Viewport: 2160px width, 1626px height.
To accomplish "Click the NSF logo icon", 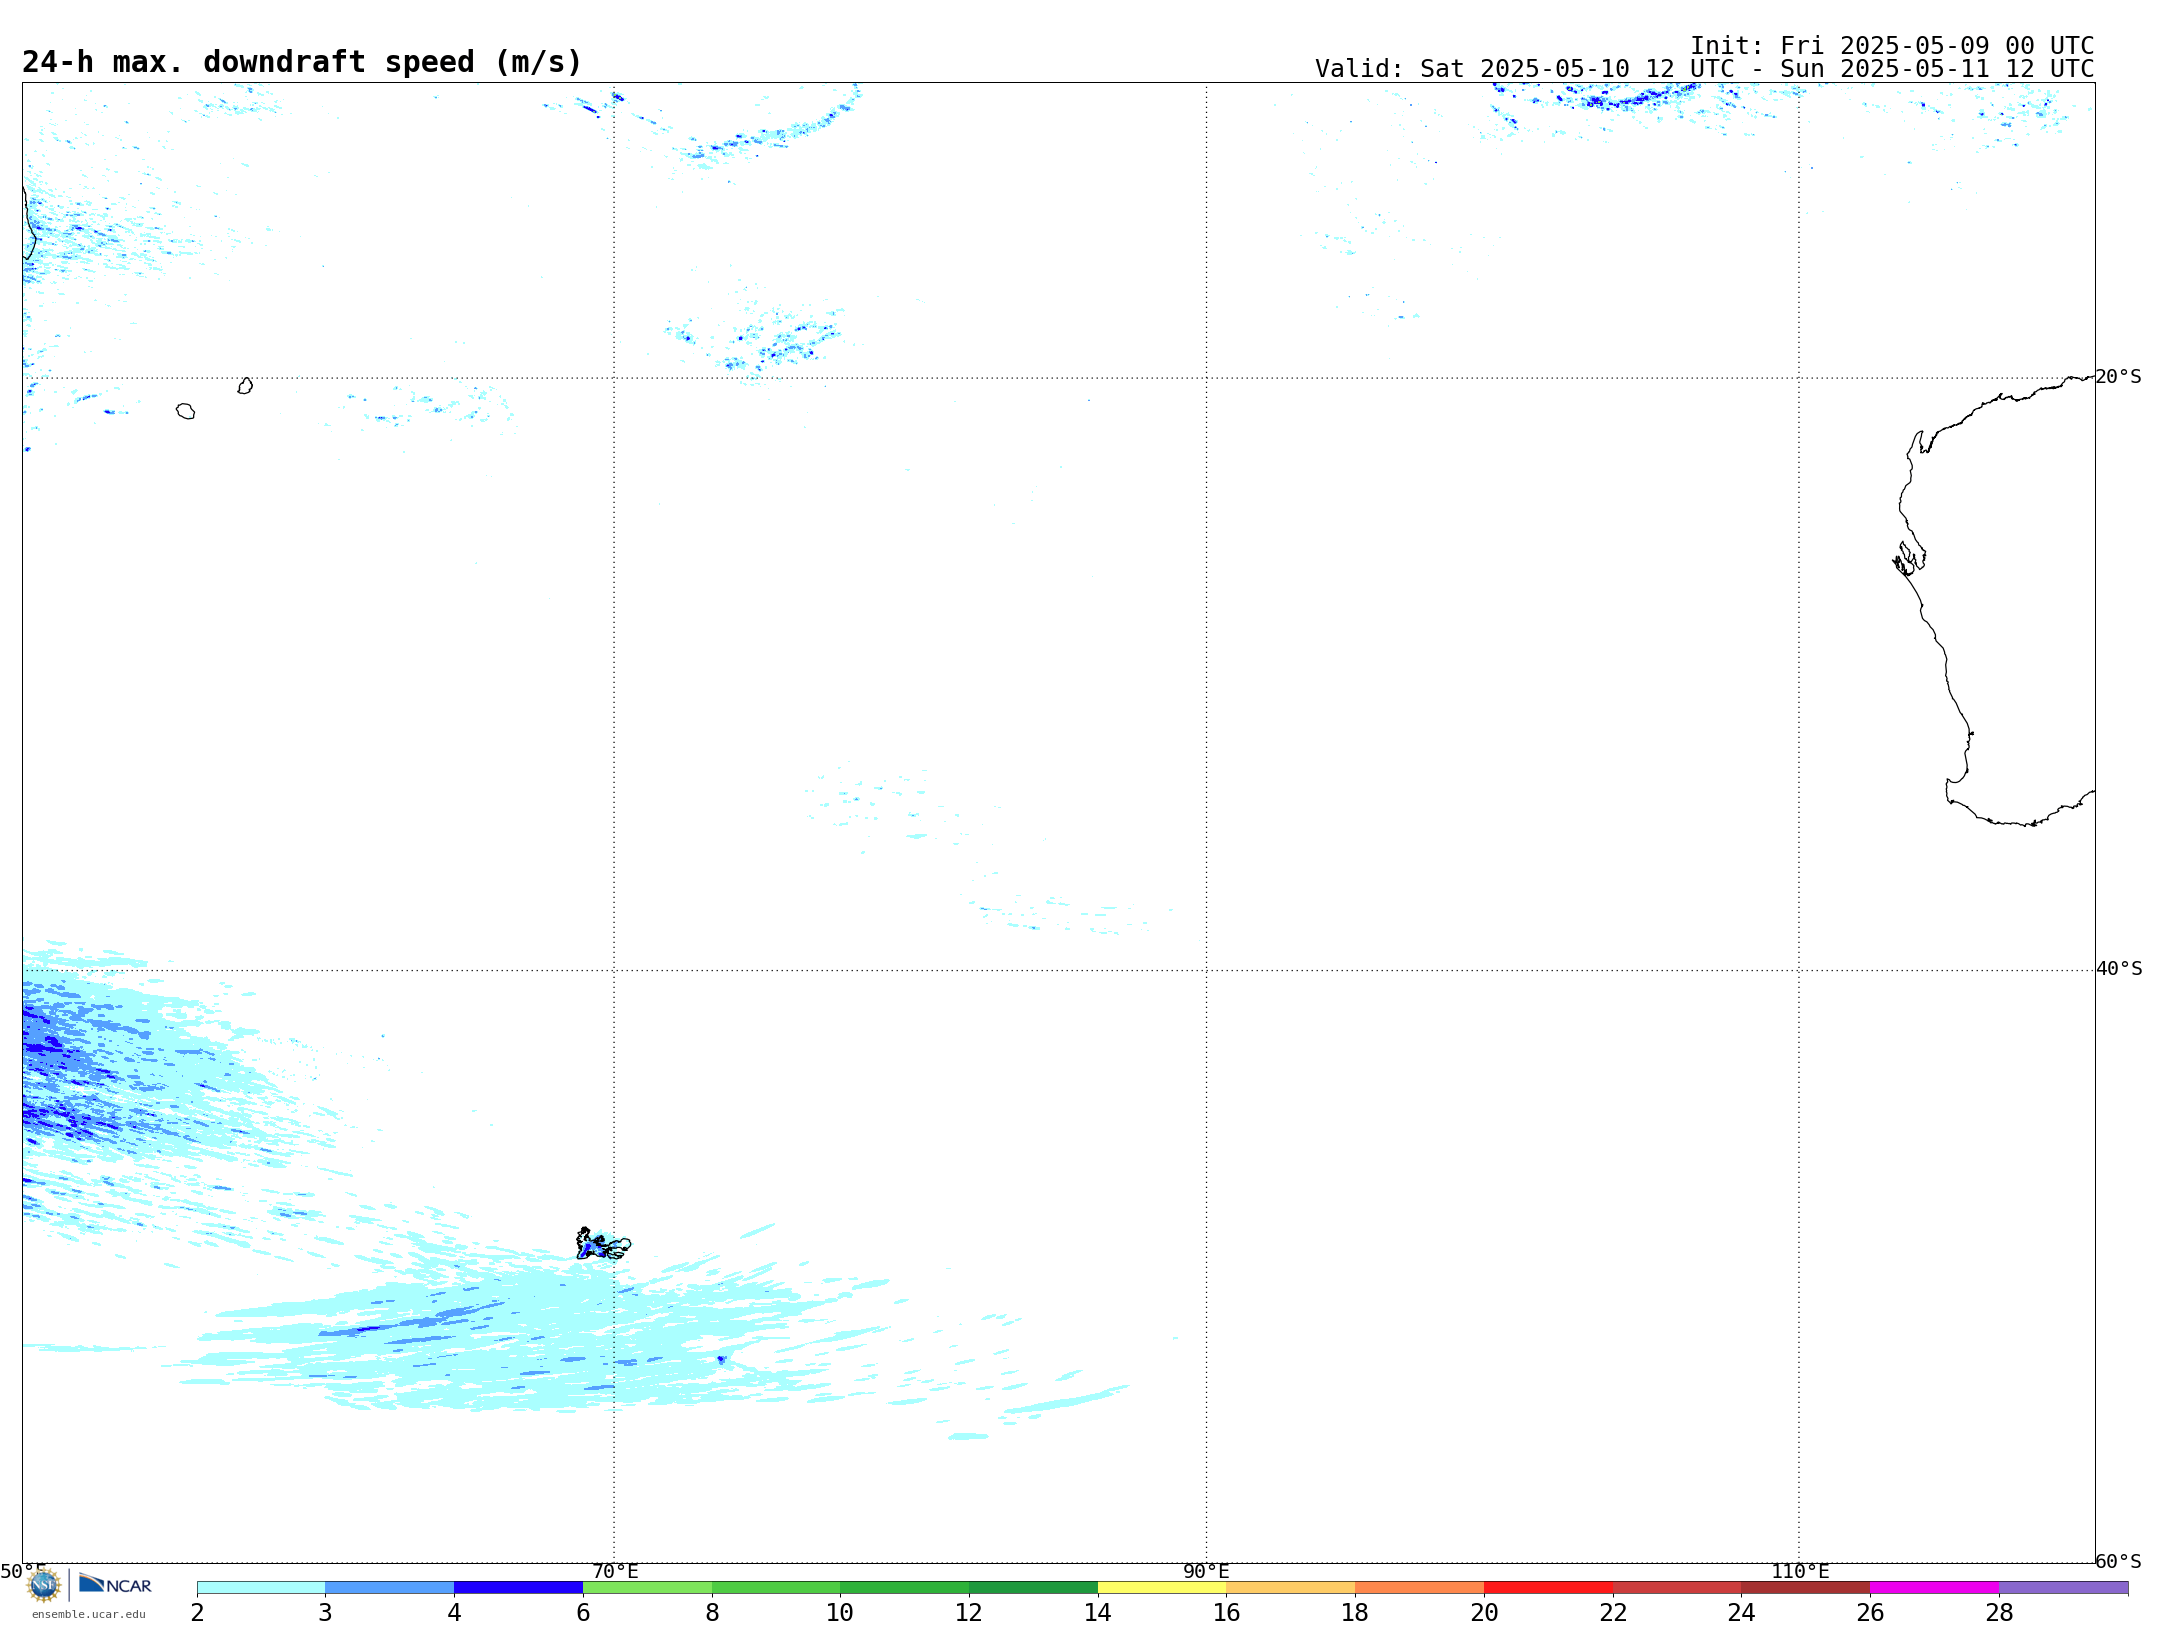I will (44, 1585).
